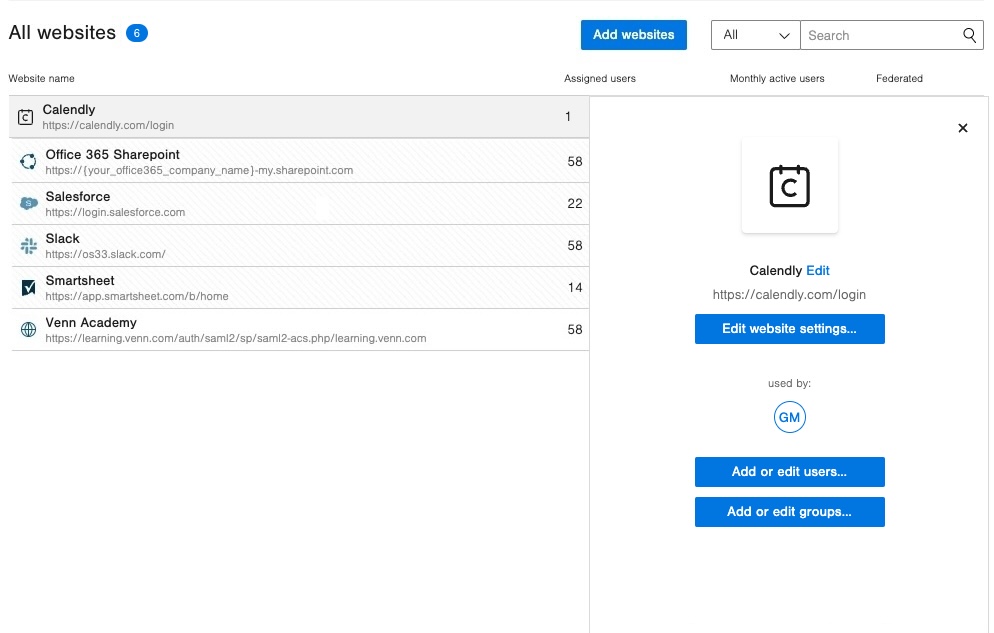994x633 pixels.
Task: Click the All websites heading
Action: (62, 33)
